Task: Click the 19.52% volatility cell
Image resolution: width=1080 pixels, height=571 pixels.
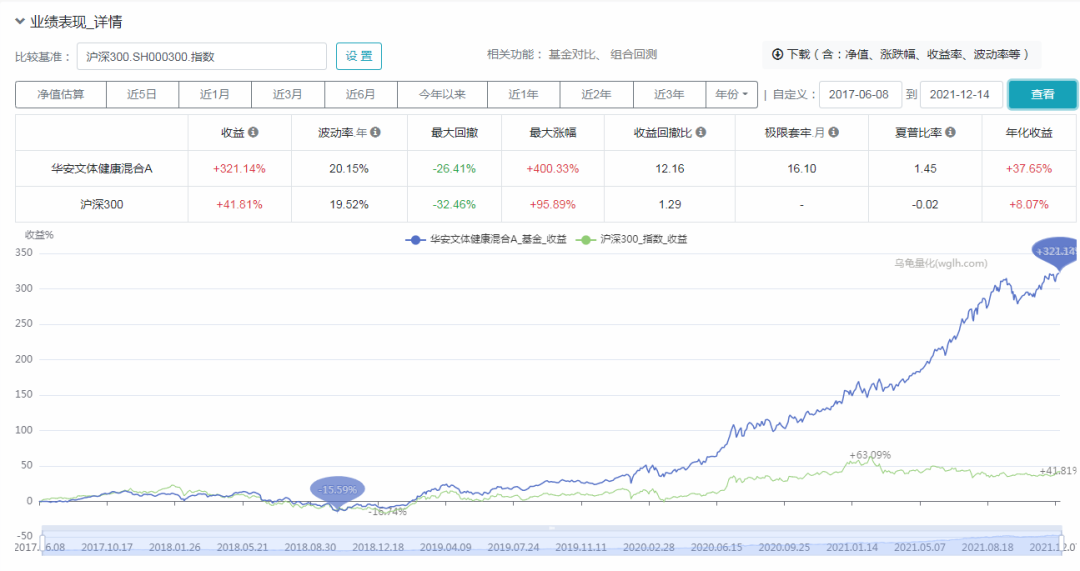Action: (x=349, y=205)
